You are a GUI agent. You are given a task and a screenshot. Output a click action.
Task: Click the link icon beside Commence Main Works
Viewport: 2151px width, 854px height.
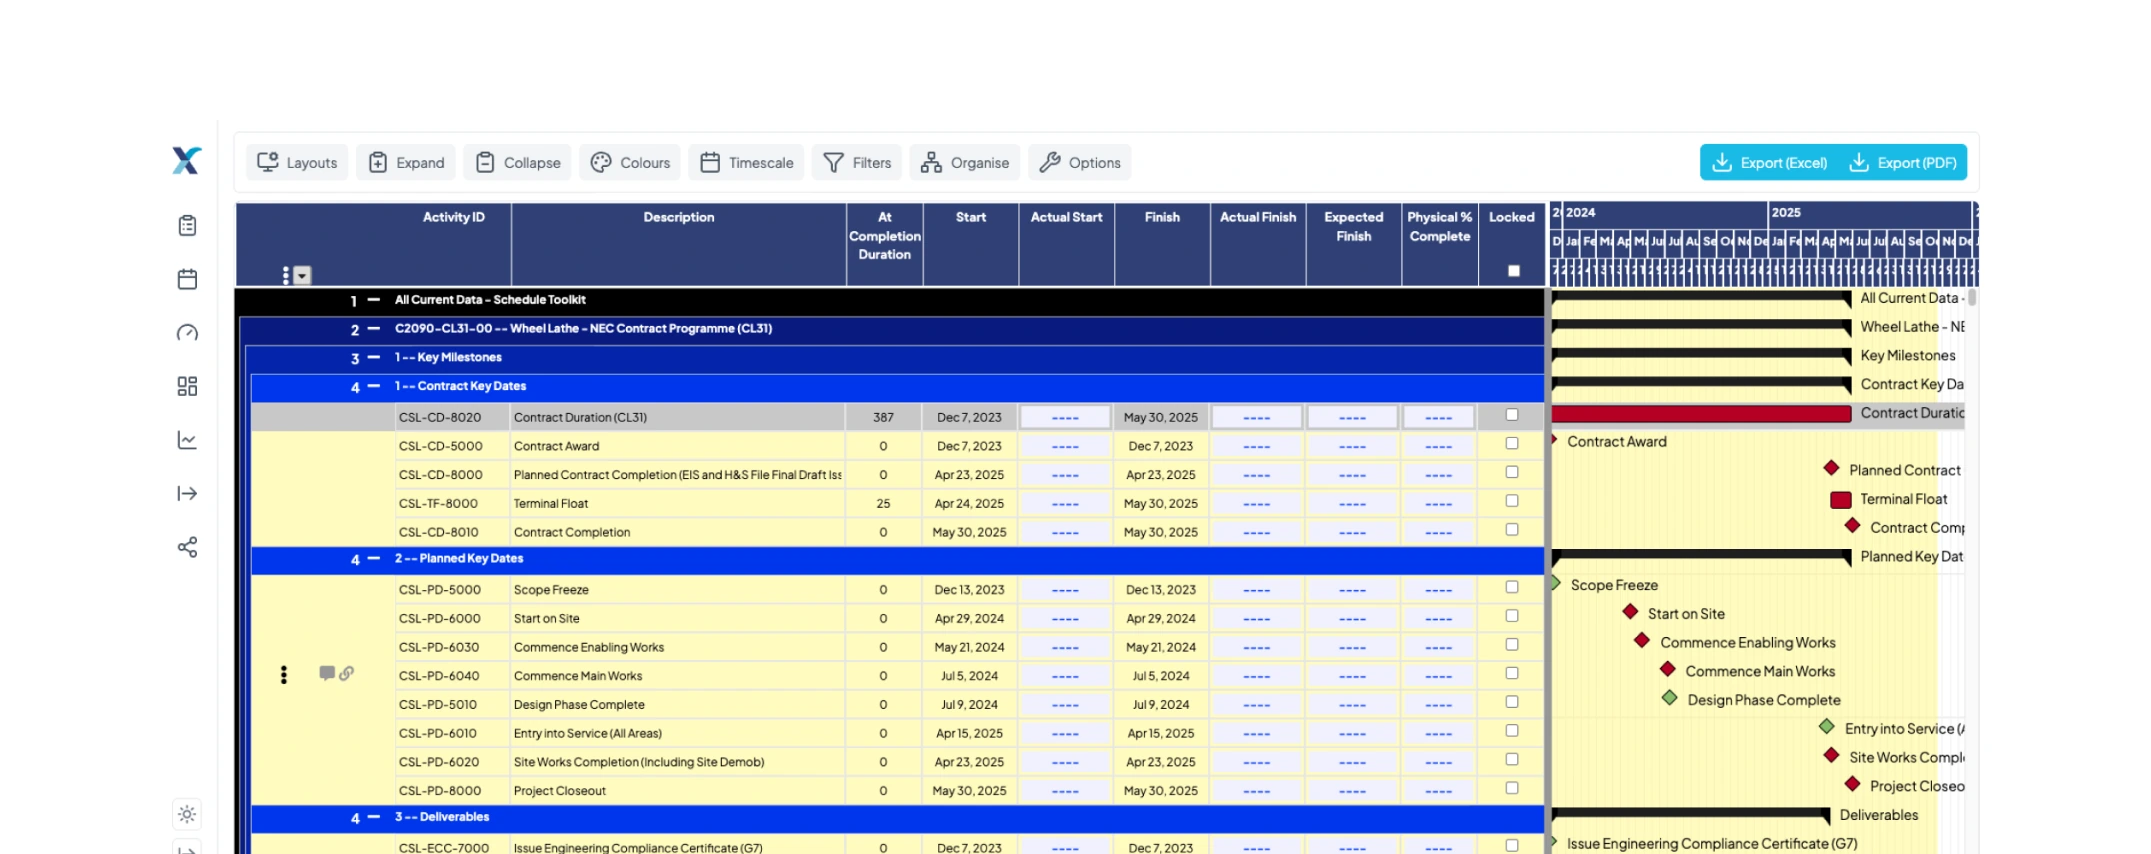[347, 673]
